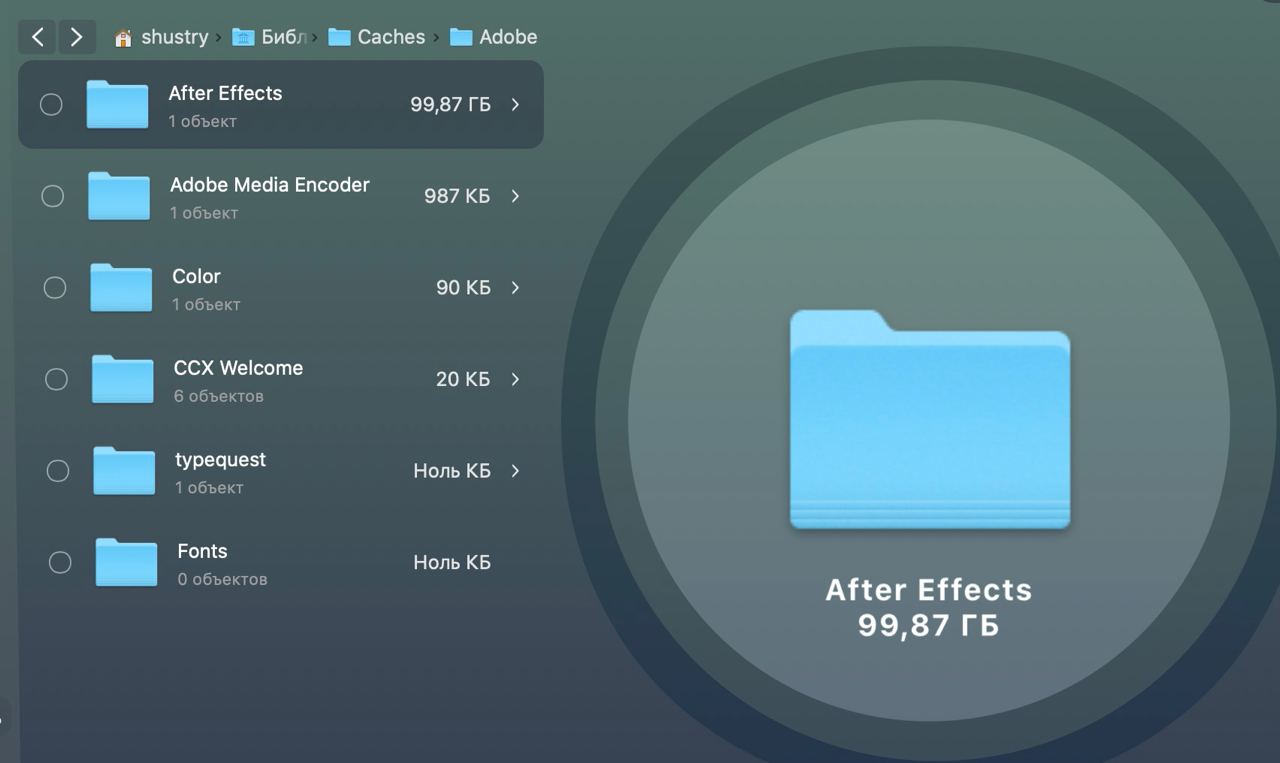Mark the Fonts folder for selection
Viewport: 1280px width, 763px height.
[60, 563]
